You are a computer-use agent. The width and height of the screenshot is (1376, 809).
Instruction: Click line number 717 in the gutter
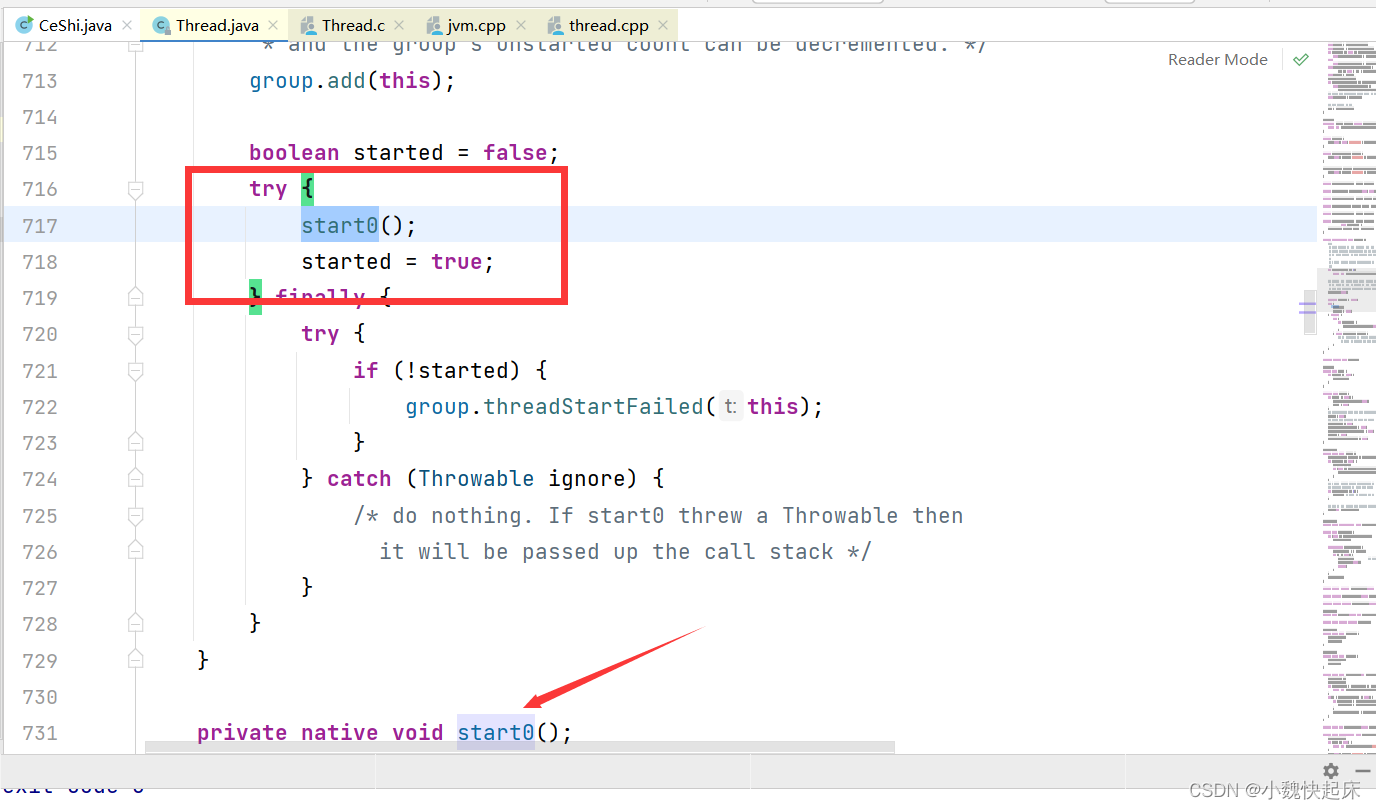point(40,226)
